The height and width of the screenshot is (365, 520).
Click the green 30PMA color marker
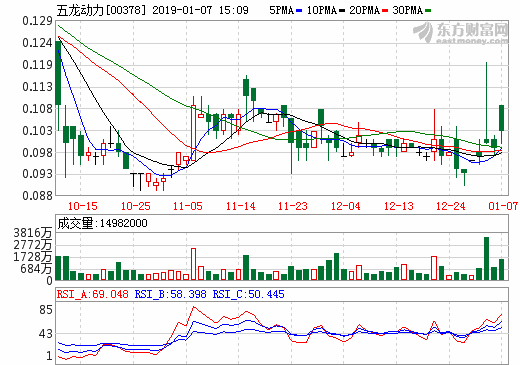[428, 11]
